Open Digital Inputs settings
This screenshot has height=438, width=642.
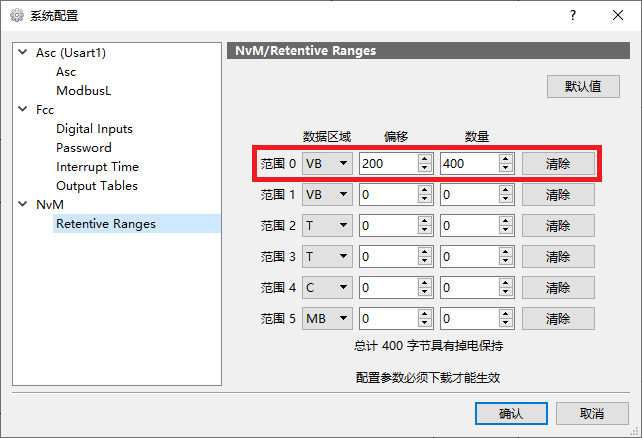click(94, 129)
